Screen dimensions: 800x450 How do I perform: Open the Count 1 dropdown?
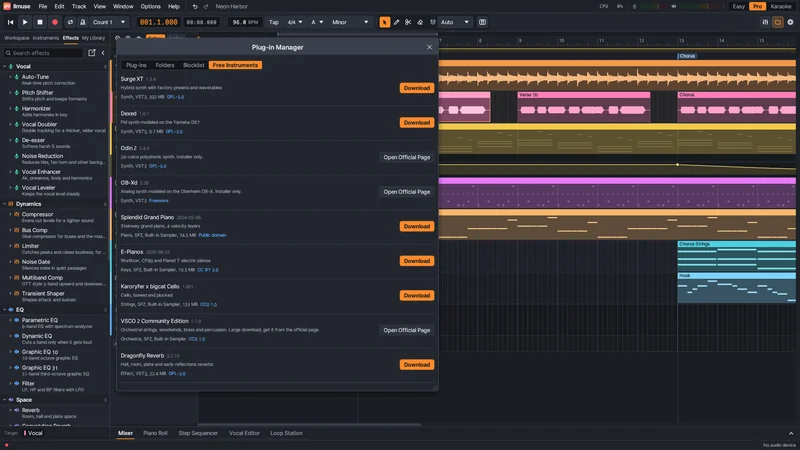click(x=109, y=22)
